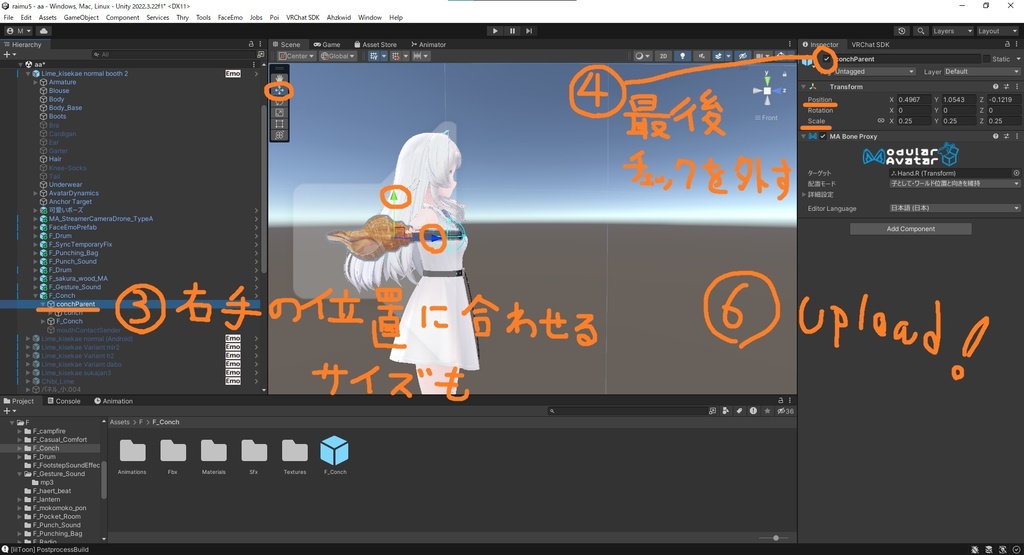Collapse the Transform component foldout
1024x555 pixels.
(805, 86)
